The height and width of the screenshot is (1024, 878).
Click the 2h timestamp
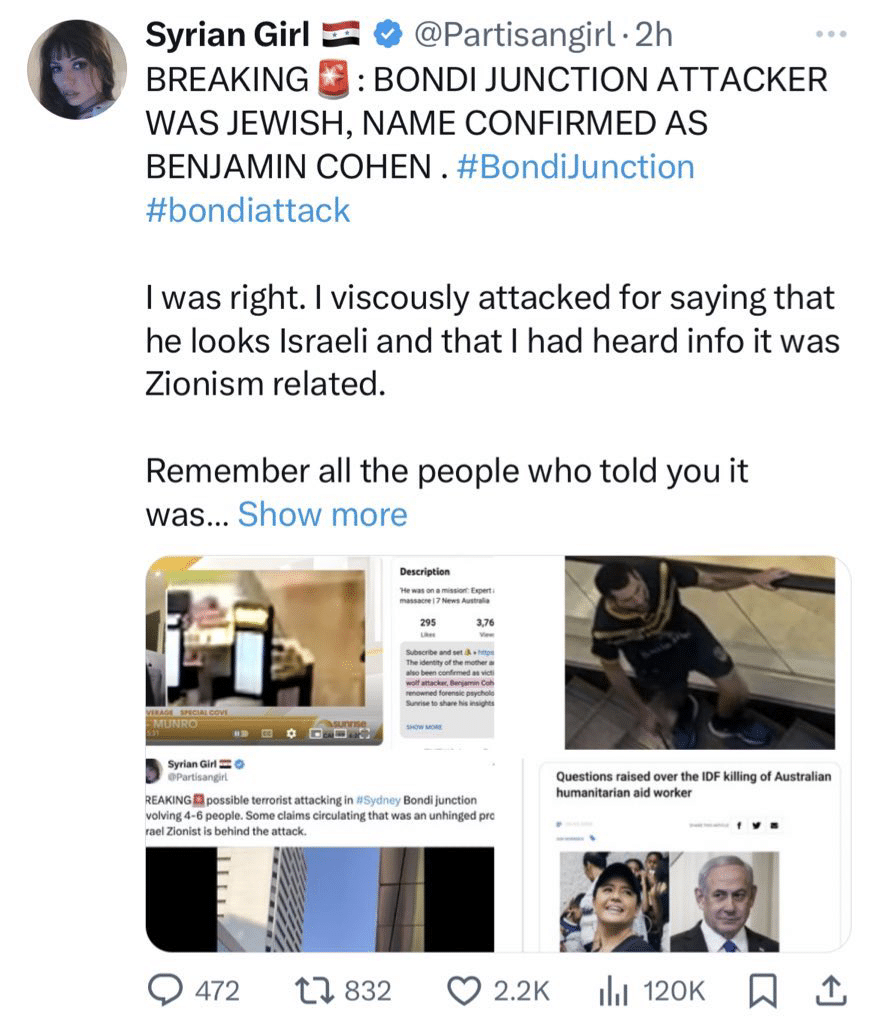(x=653, y=35)
